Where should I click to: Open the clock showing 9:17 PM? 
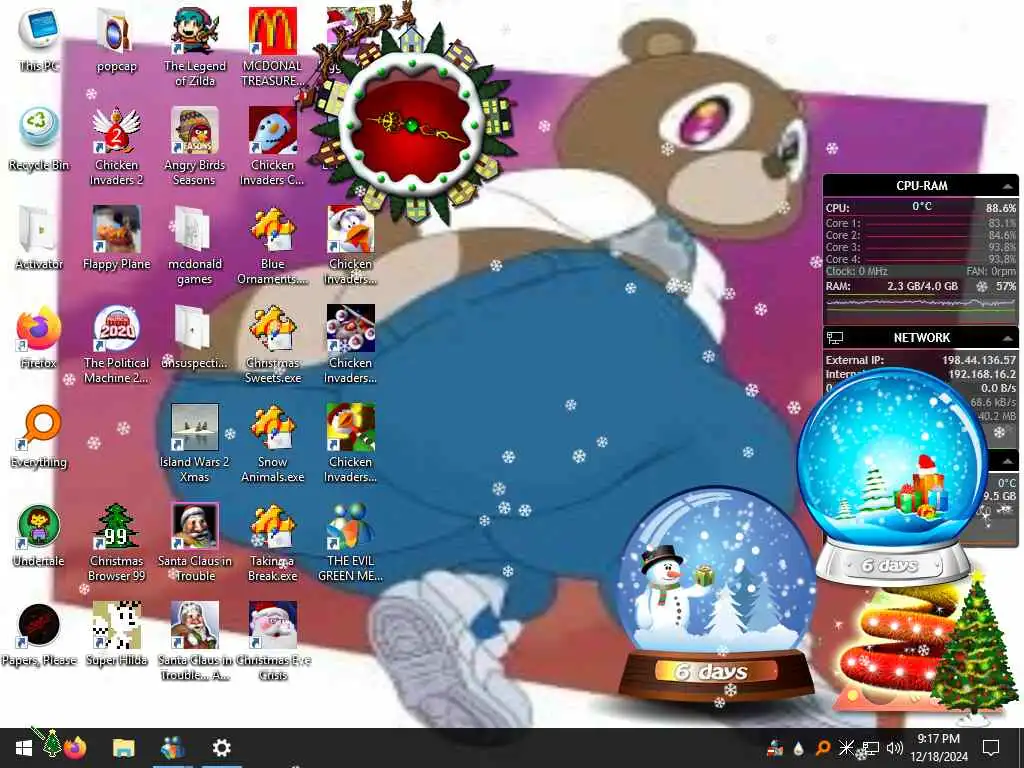coord(939,748)
